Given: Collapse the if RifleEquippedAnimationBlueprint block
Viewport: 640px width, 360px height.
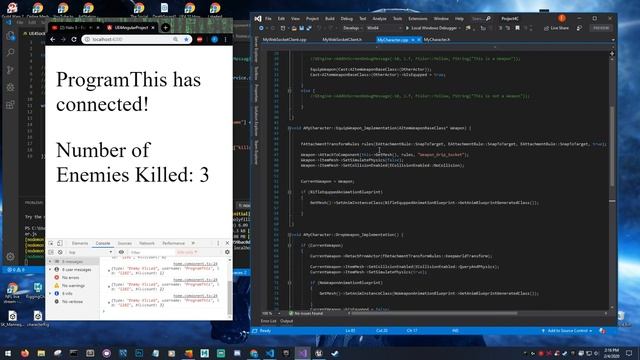Looking at the screenshot, I should point(289,192).
